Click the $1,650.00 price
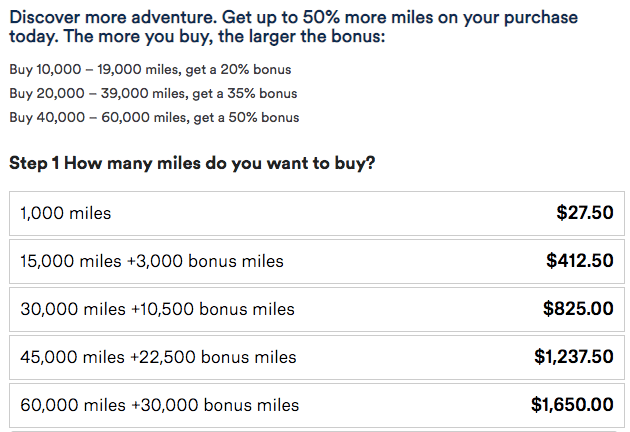The height and width of the screenshot is (432, 630). (572, 405)
